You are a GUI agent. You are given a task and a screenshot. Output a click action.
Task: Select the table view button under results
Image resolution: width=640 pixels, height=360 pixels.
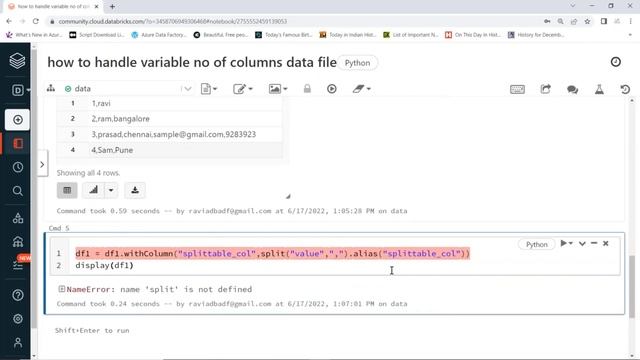click(x=67, y=190)
